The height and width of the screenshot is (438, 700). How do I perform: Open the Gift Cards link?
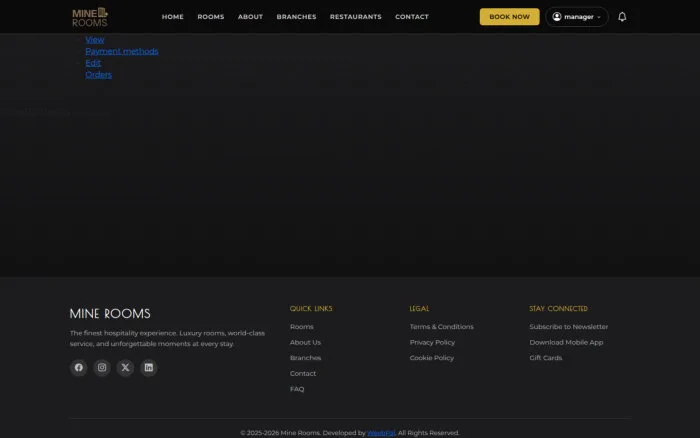point(546,358)
